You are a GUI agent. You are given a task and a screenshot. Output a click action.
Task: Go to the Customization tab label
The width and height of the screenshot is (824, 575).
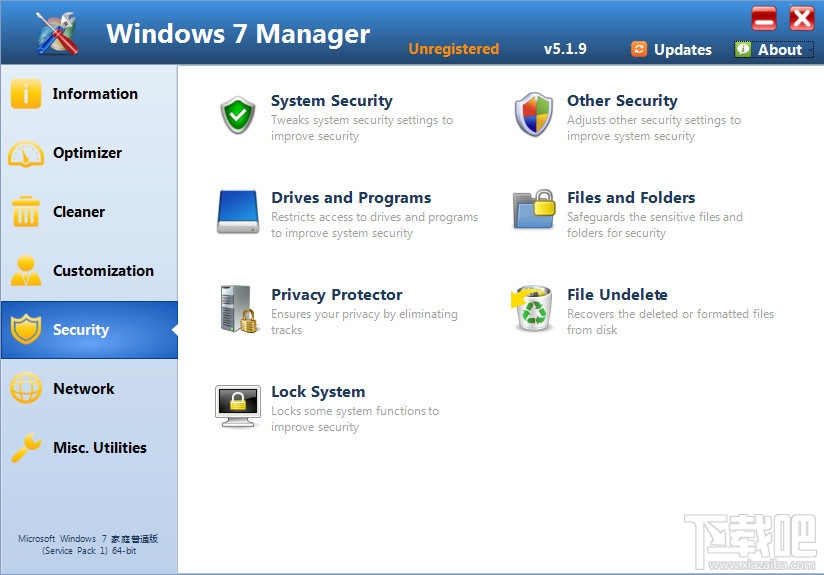tap(104, 271)
